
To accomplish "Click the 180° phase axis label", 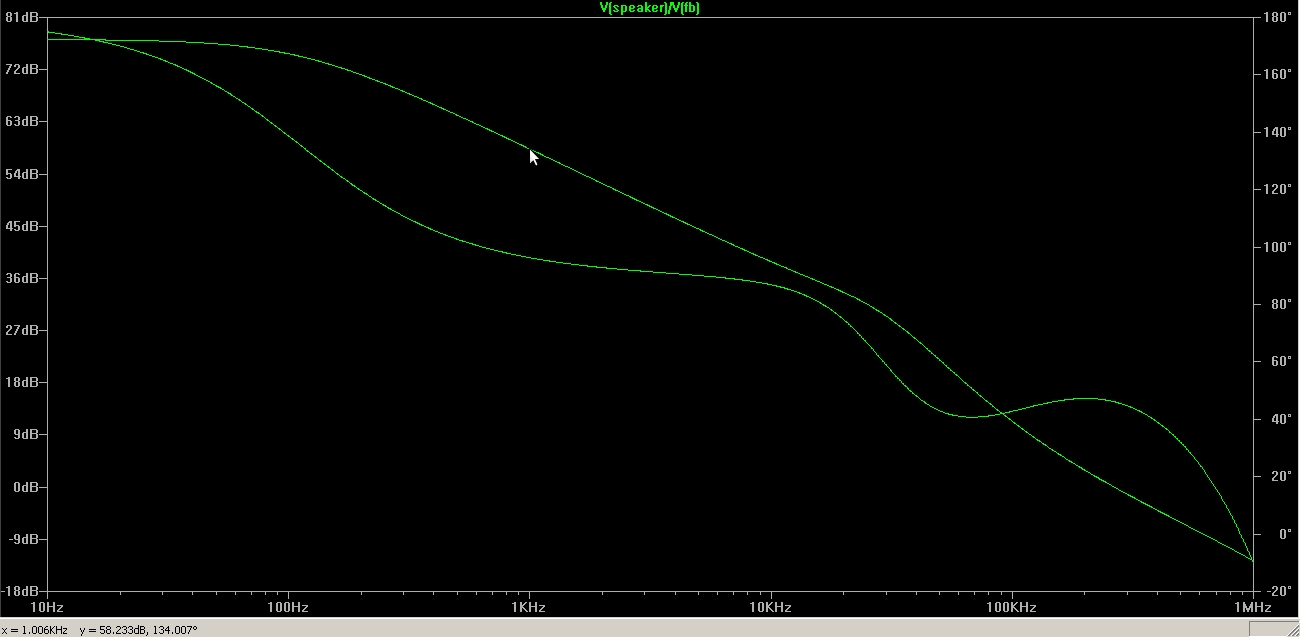I will click(1276, 17).
